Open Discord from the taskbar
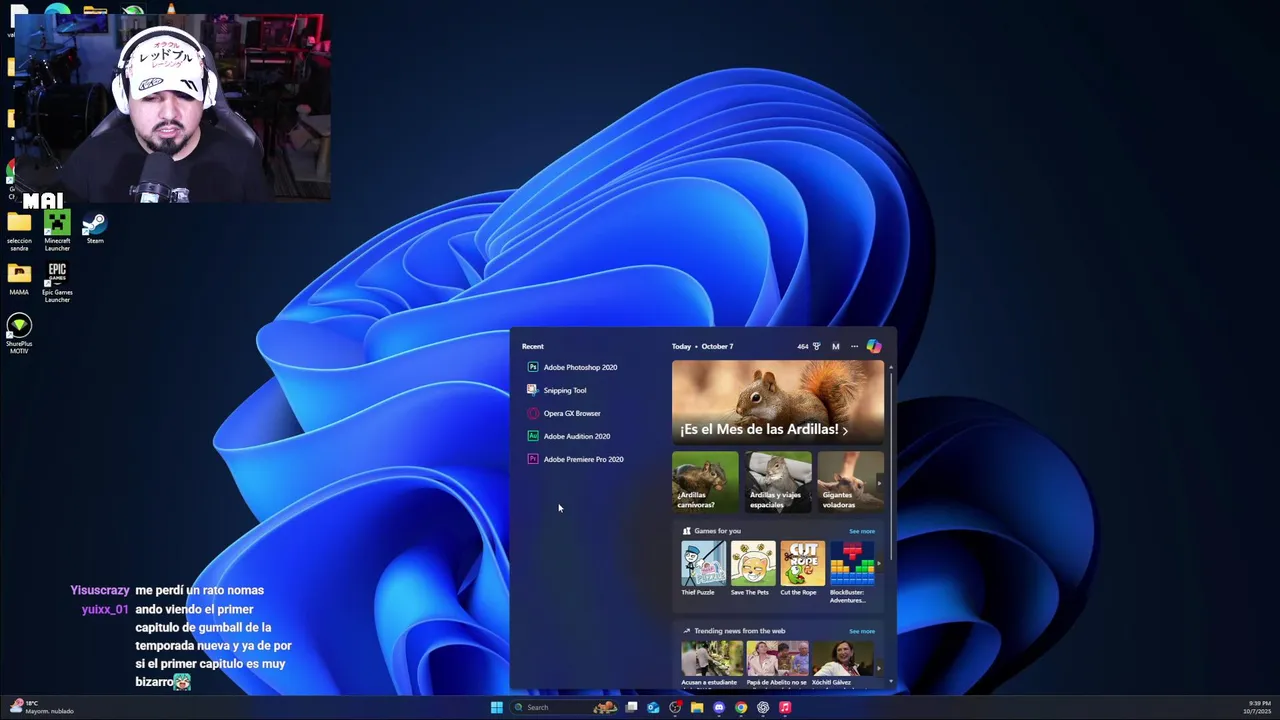Viewport: 1280px width, 720px height. [719, 707]
